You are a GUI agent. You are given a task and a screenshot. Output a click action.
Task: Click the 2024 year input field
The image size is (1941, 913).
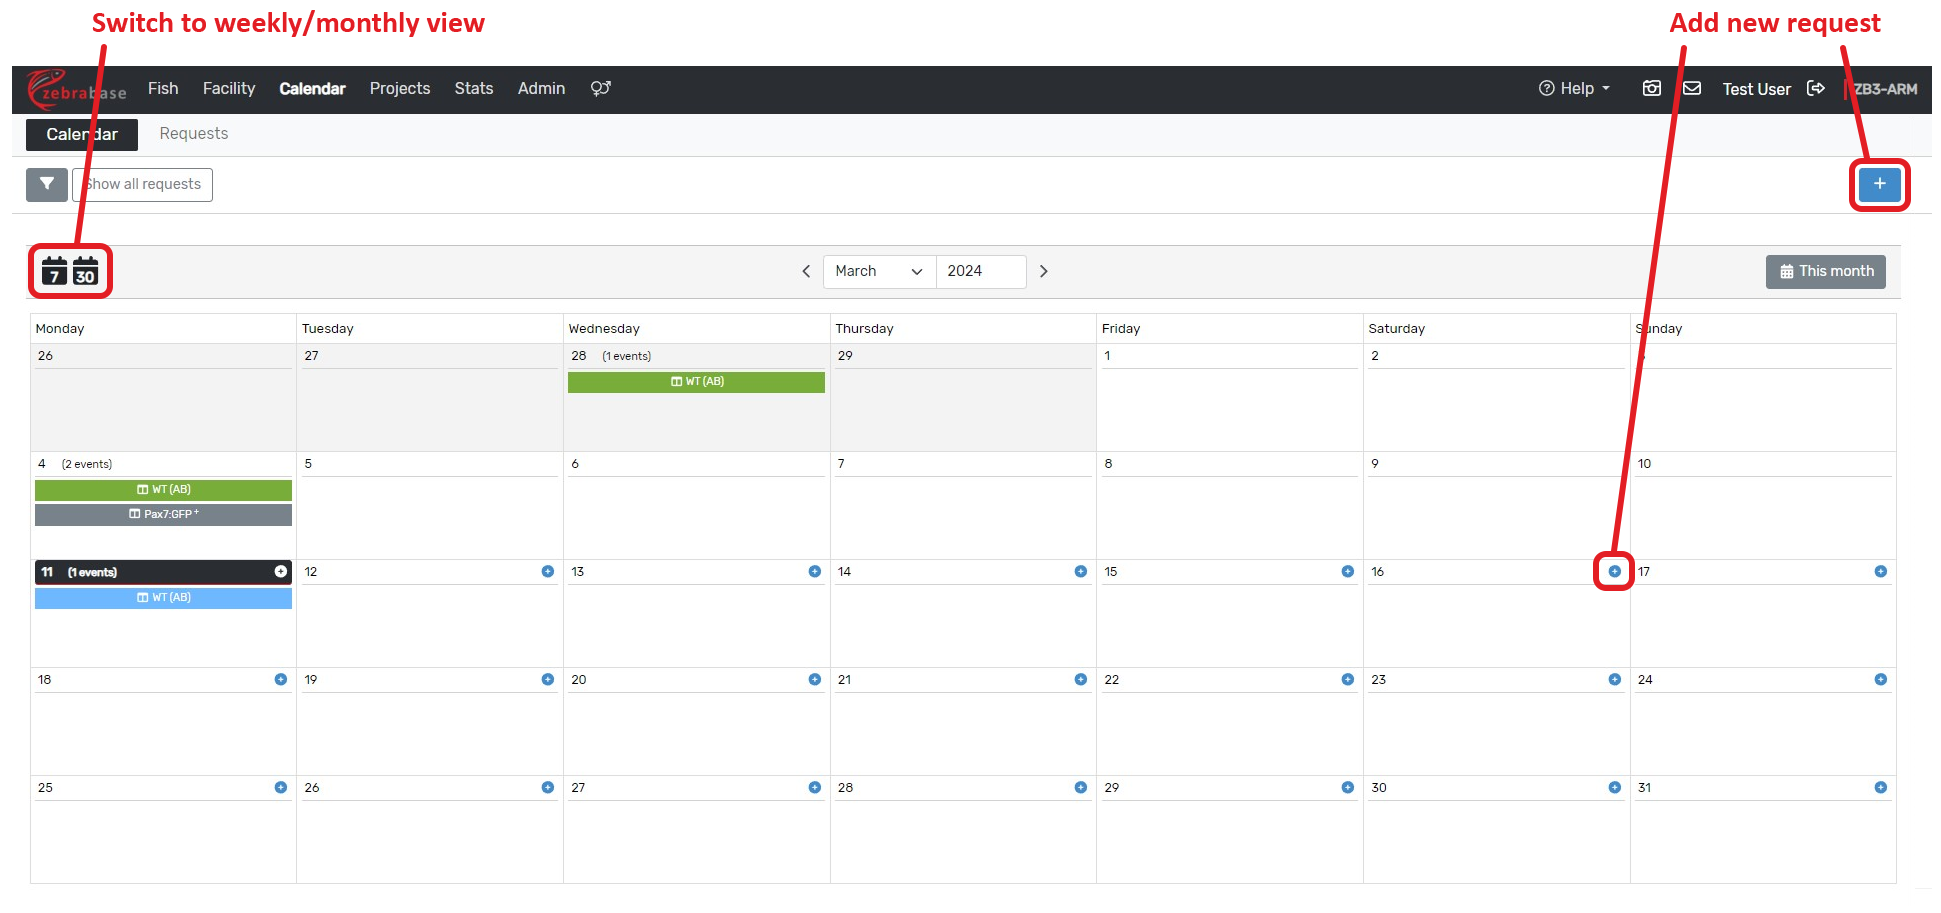980,271
